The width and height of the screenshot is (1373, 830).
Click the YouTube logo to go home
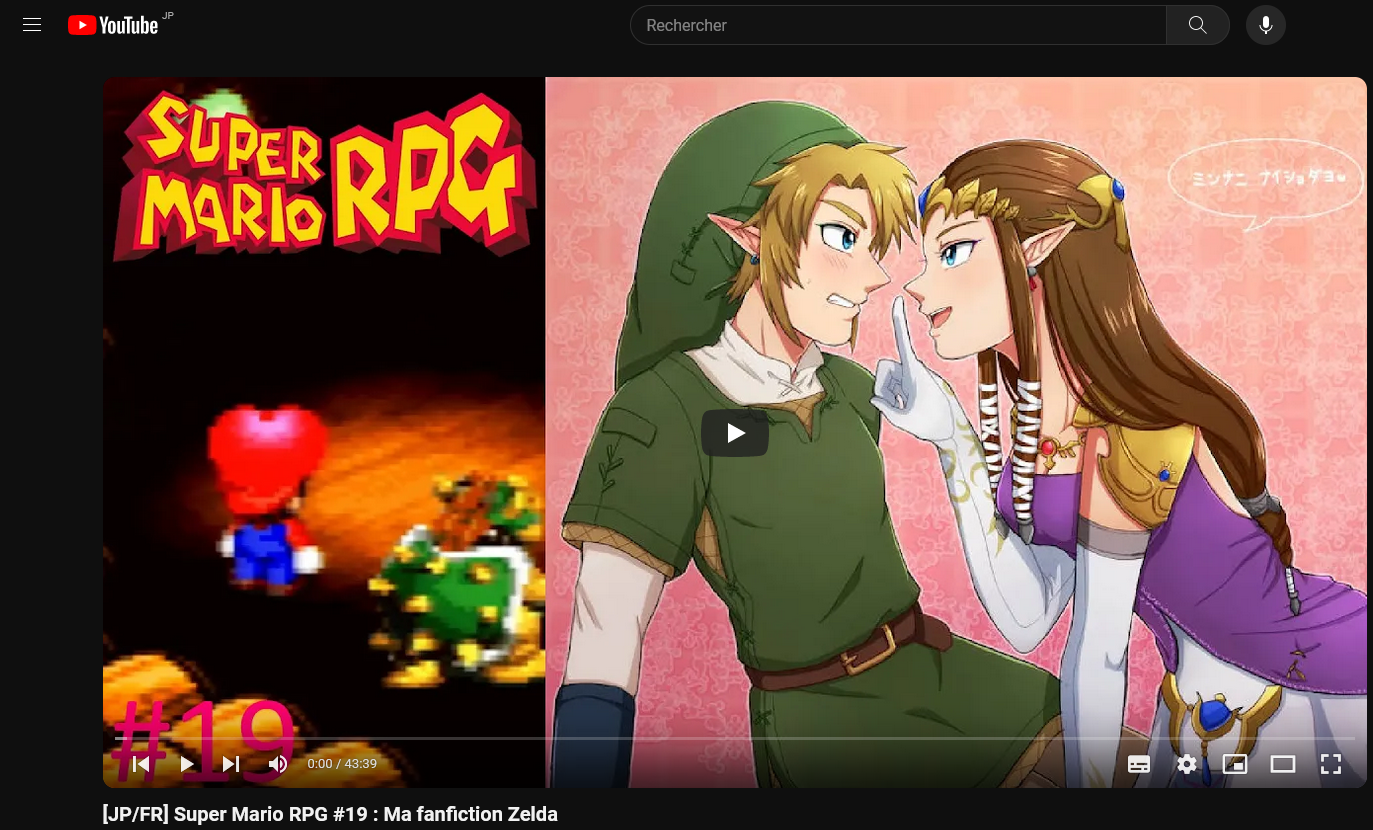(113, 25)
